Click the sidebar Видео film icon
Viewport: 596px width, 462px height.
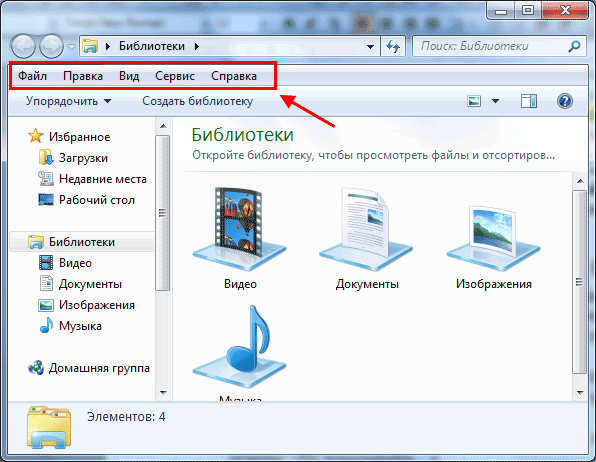[46, 263]
